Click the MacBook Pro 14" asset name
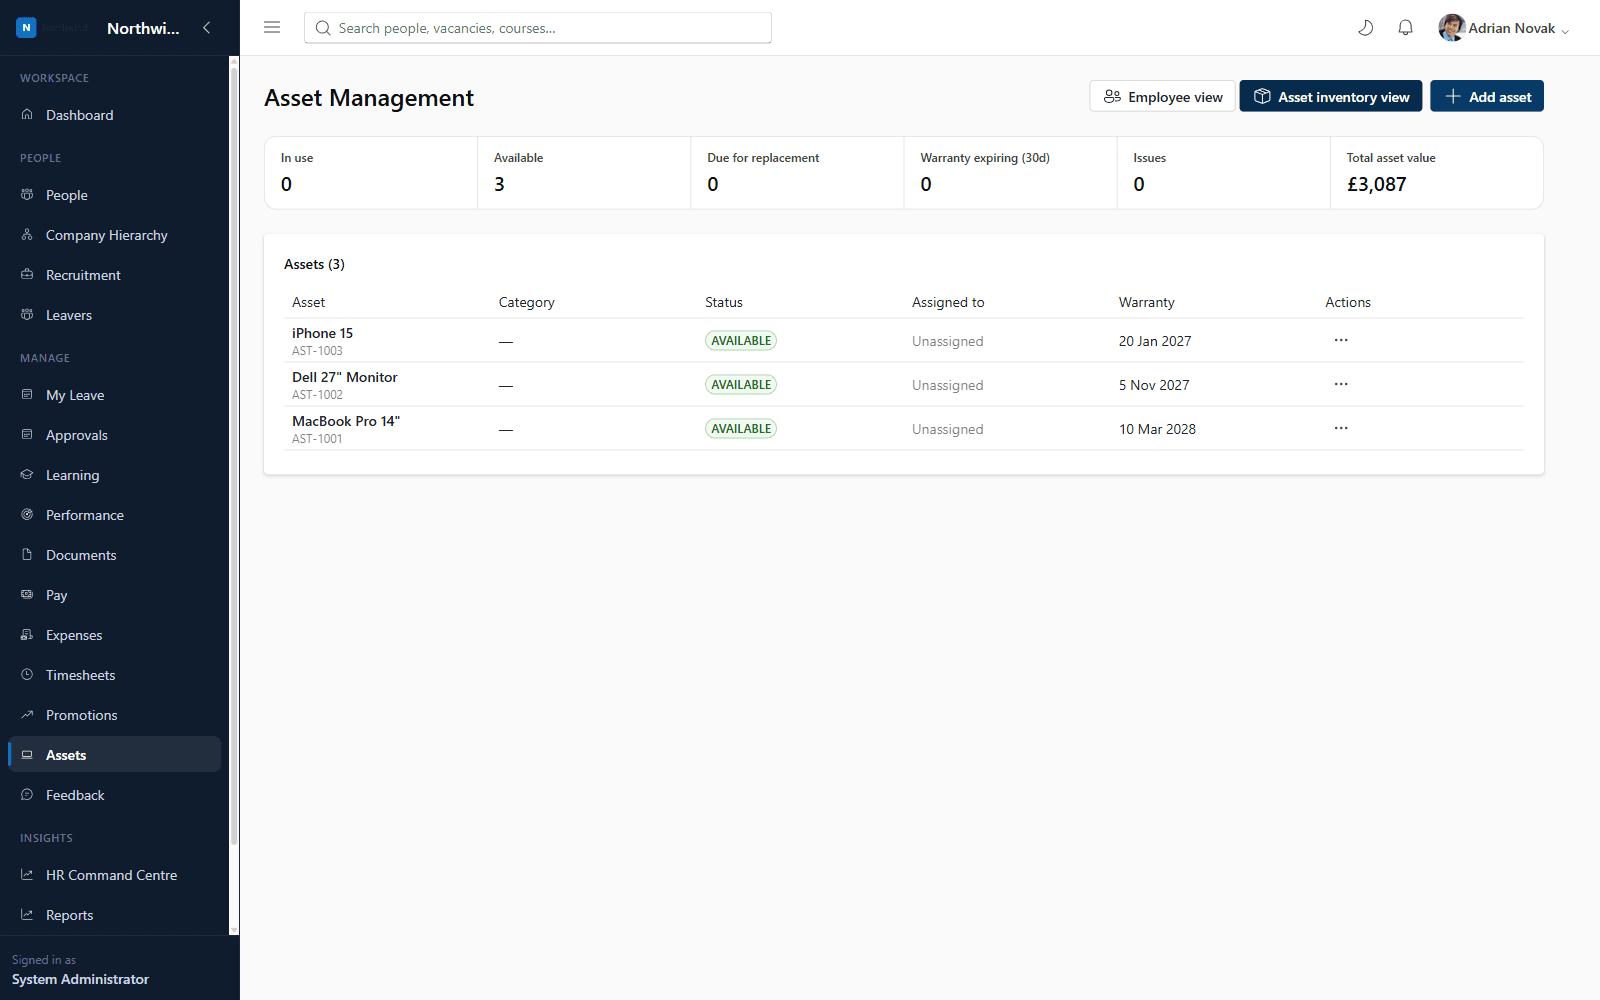 pos(346,421)
